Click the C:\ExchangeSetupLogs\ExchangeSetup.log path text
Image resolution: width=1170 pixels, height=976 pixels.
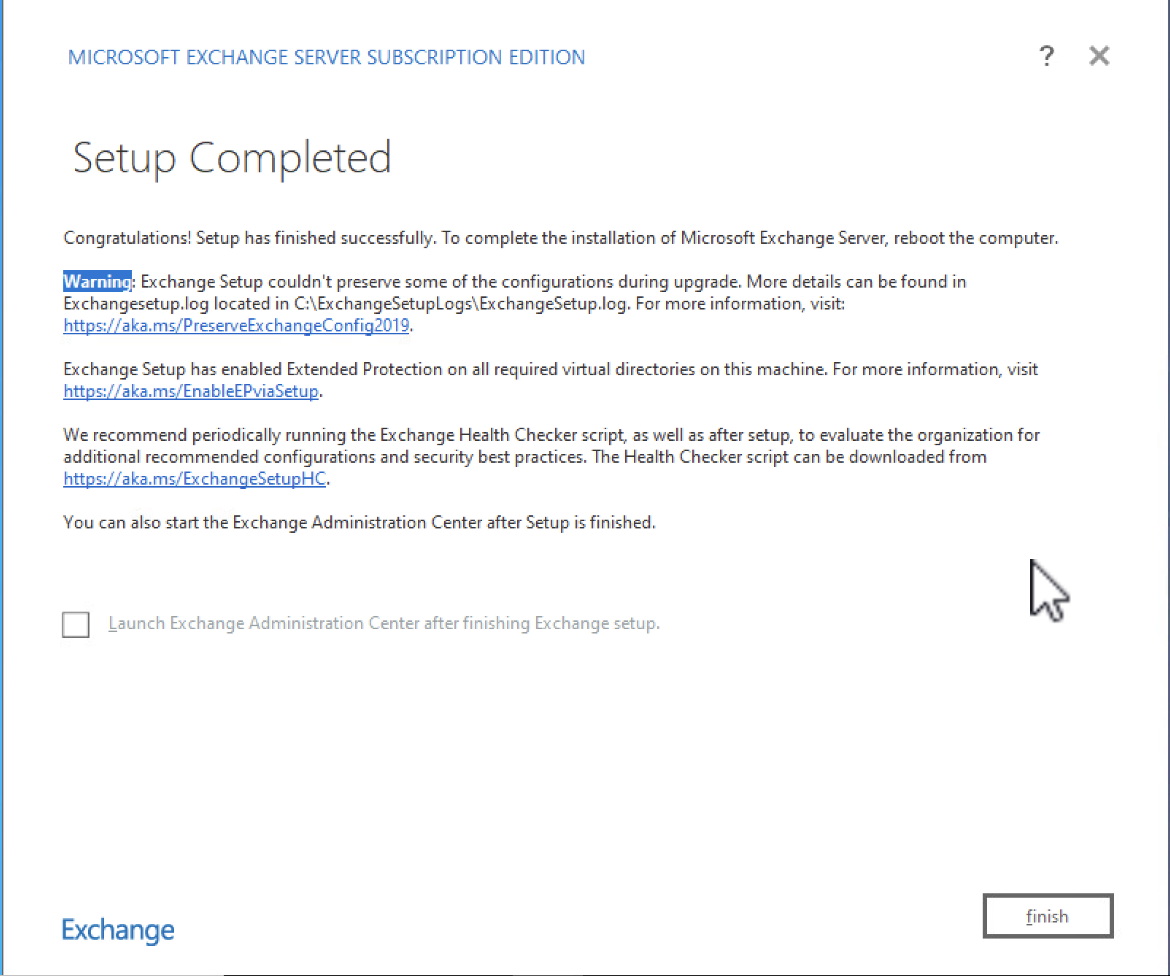click(461, 304)
